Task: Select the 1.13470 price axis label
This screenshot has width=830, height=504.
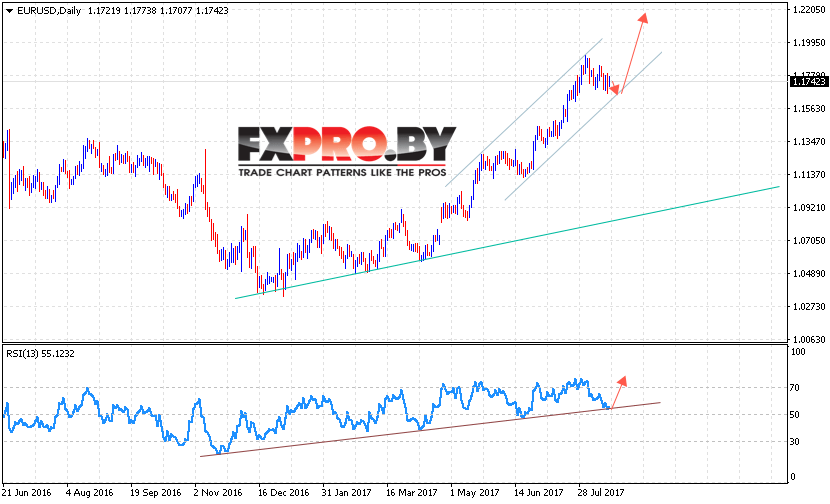Action: tap(809, 142)
